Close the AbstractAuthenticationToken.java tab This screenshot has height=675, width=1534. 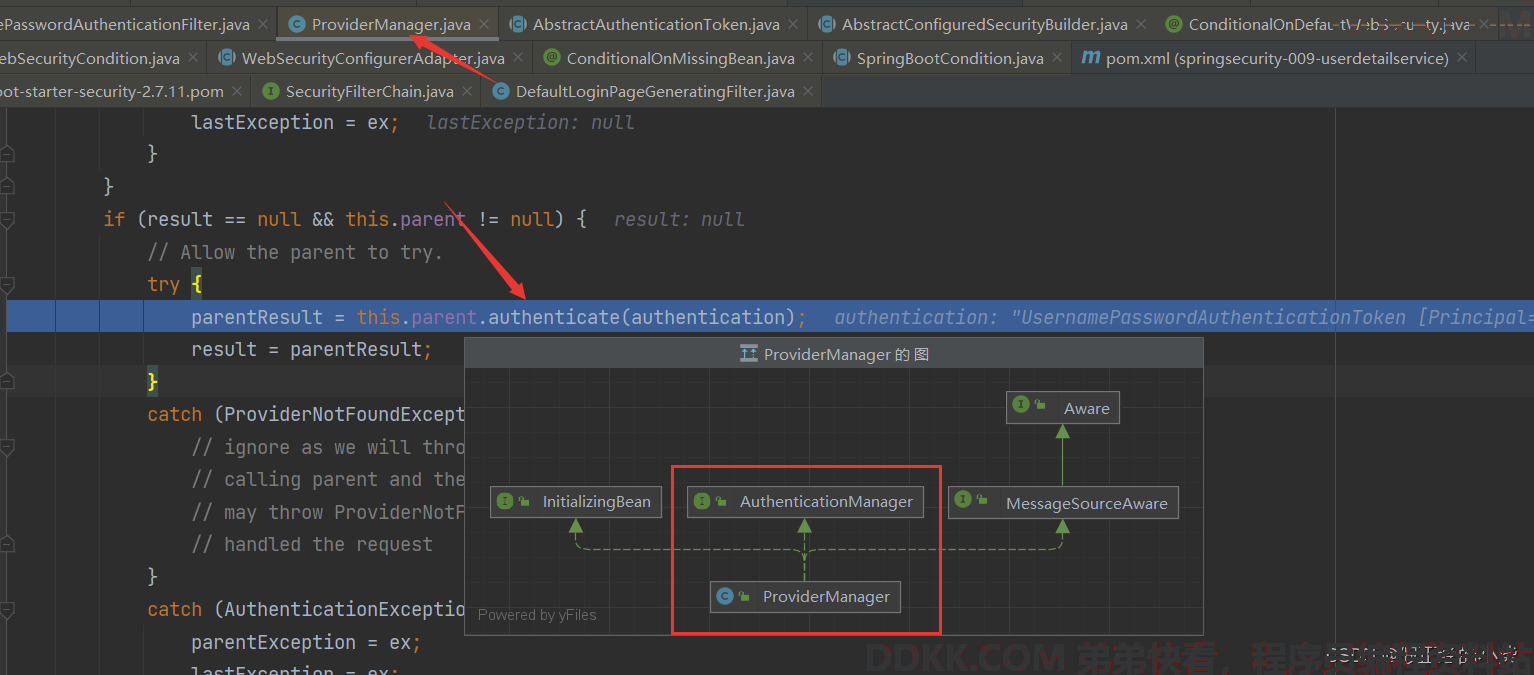pos(793,24)
